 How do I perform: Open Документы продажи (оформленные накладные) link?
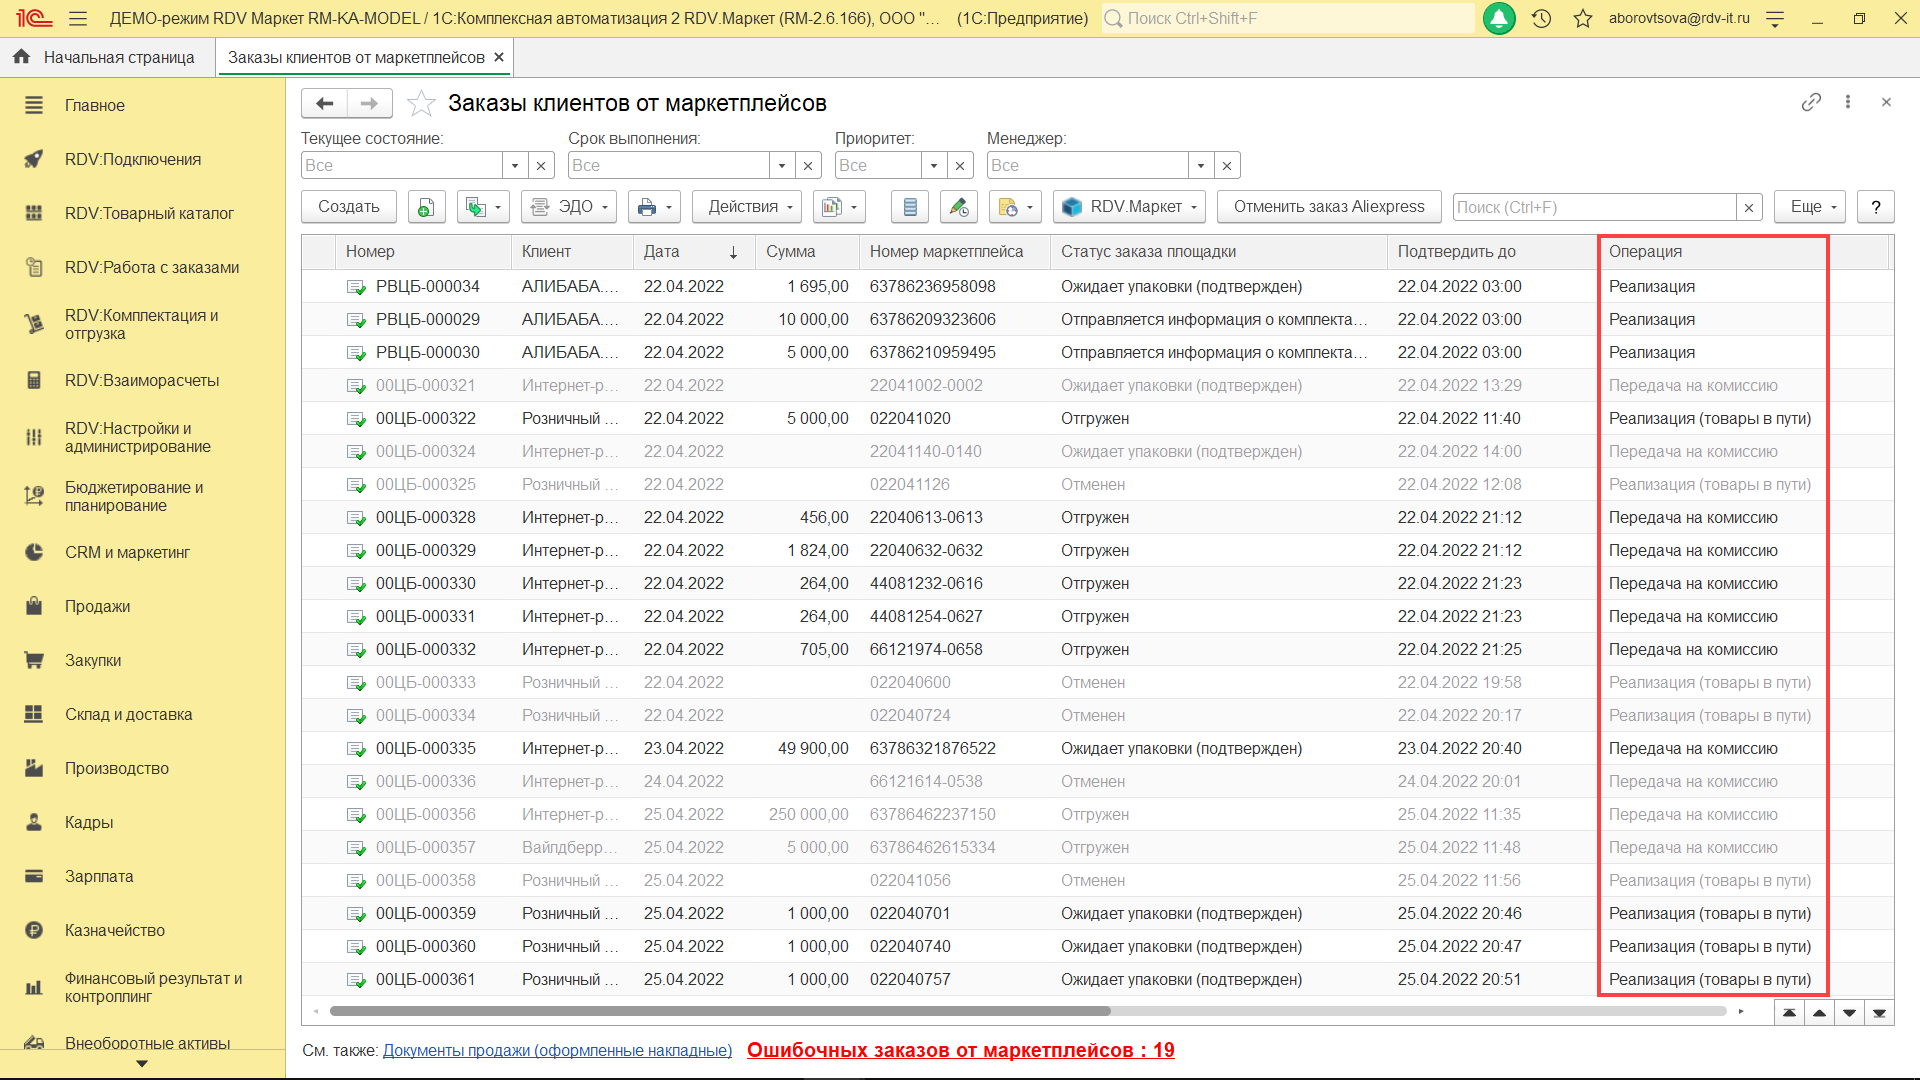tap(557, 1050)
